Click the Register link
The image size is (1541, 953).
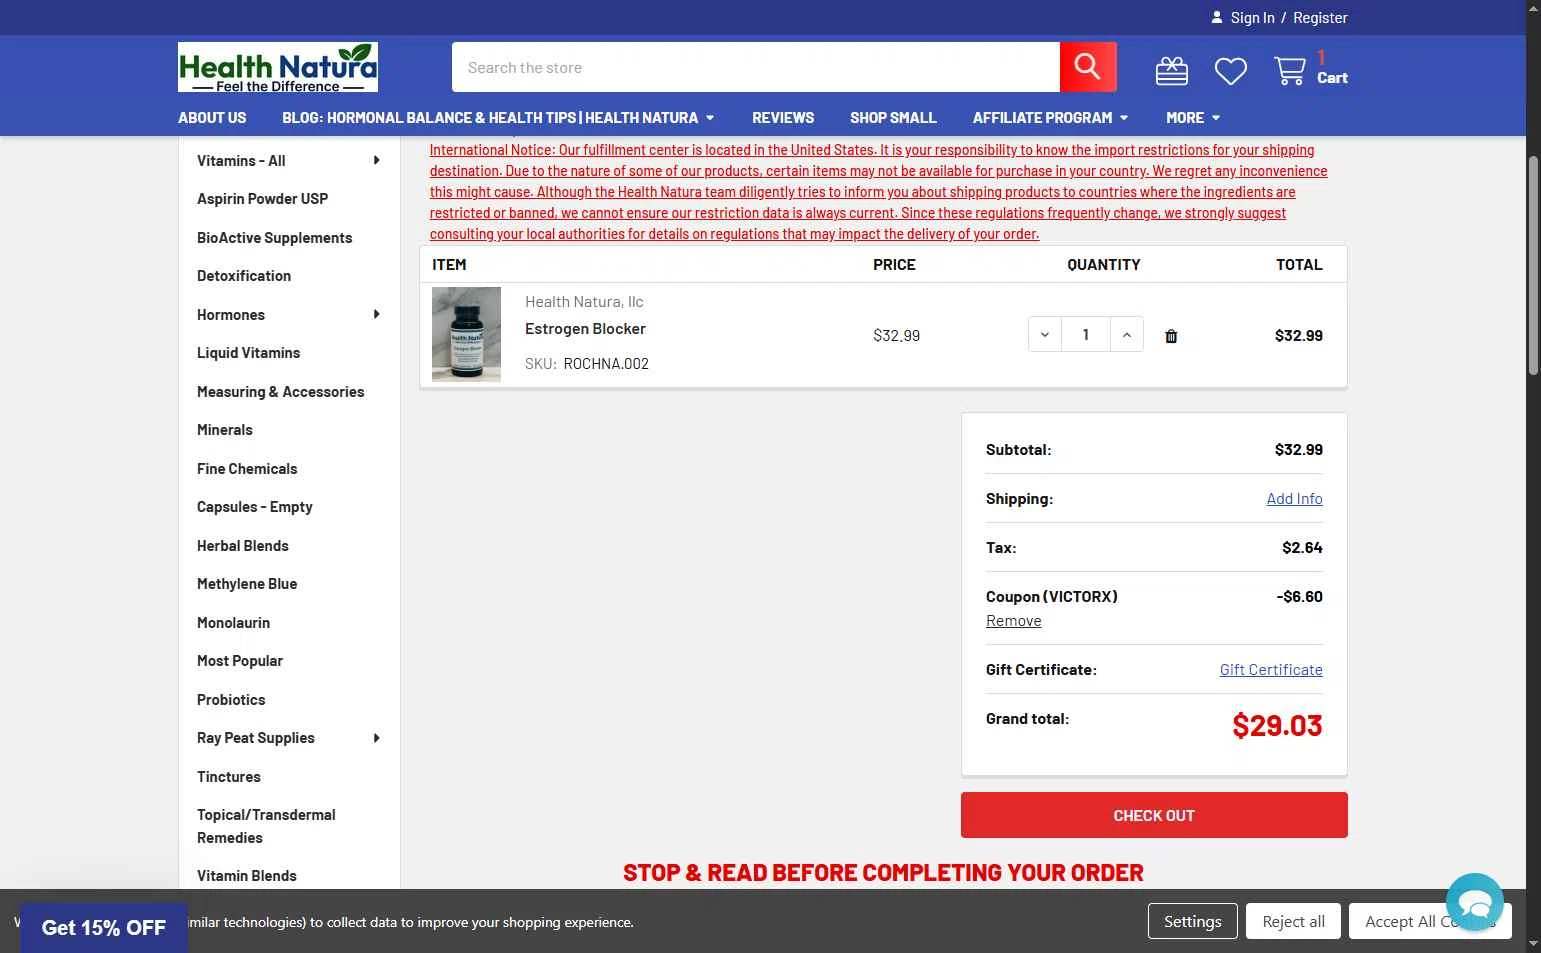pos(1320,17)
